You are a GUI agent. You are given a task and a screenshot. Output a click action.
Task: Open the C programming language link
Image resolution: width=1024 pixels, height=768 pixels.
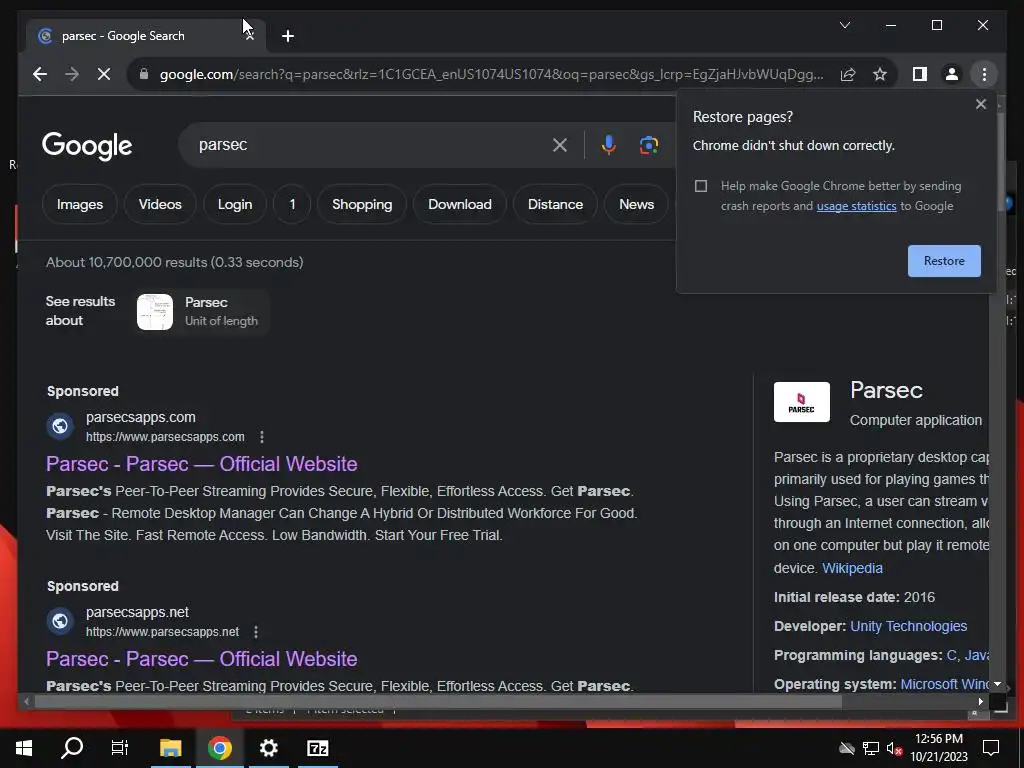(952, 655)
